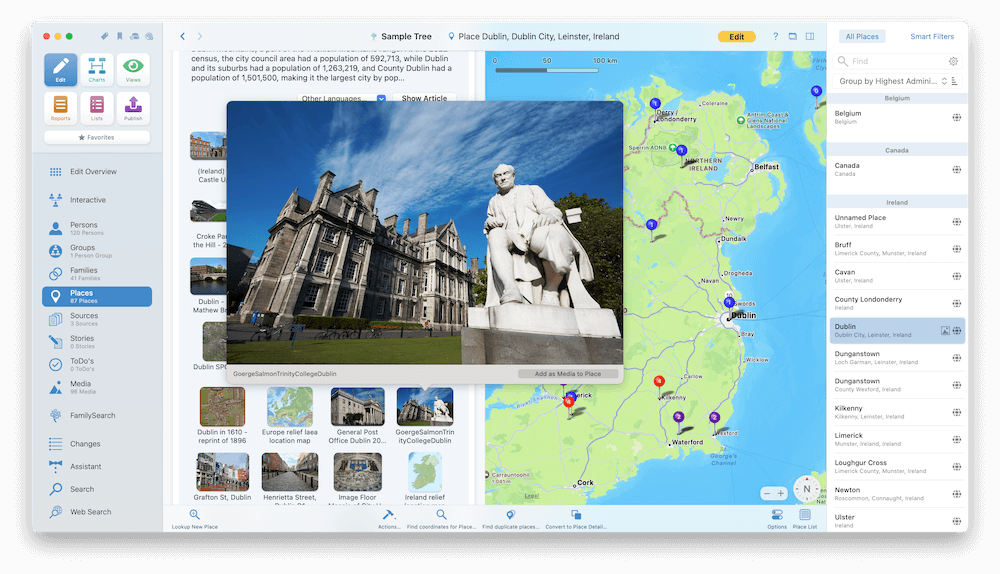Click the Add as Media to Place button
This screenshot has width=1000, height=574.
point(568,374)
